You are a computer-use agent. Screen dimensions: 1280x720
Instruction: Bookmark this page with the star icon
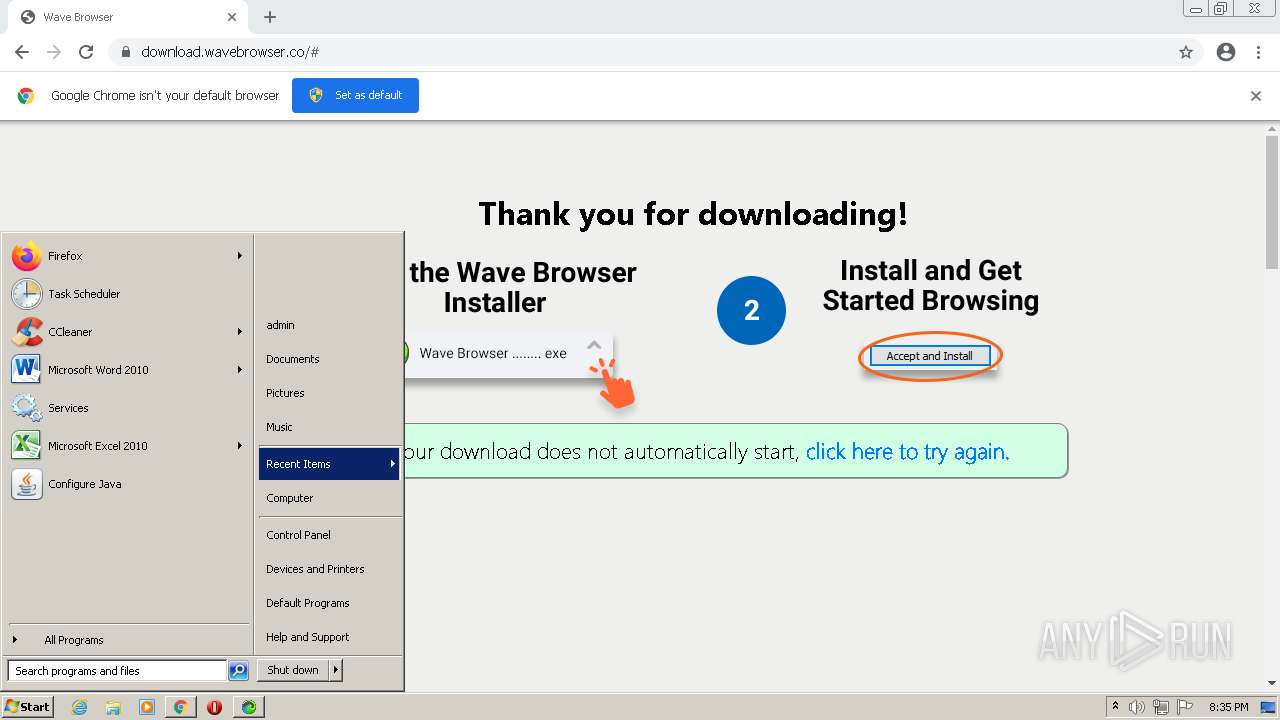coord(1186,52)
